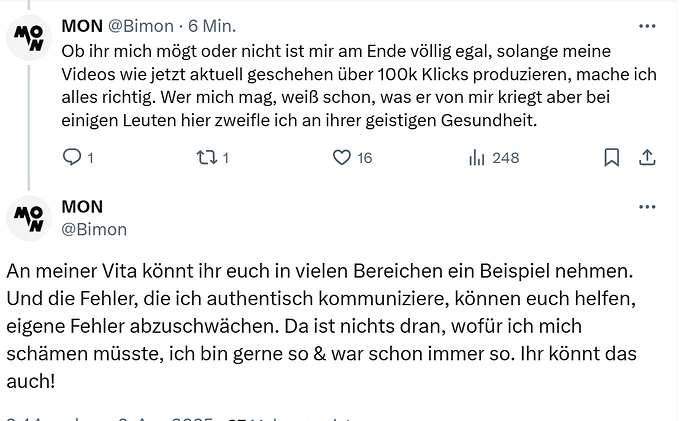The width and height of the screenshot is (690, 421).
Task: Expand more options menu on second tweet
Action: coord(647,207)
